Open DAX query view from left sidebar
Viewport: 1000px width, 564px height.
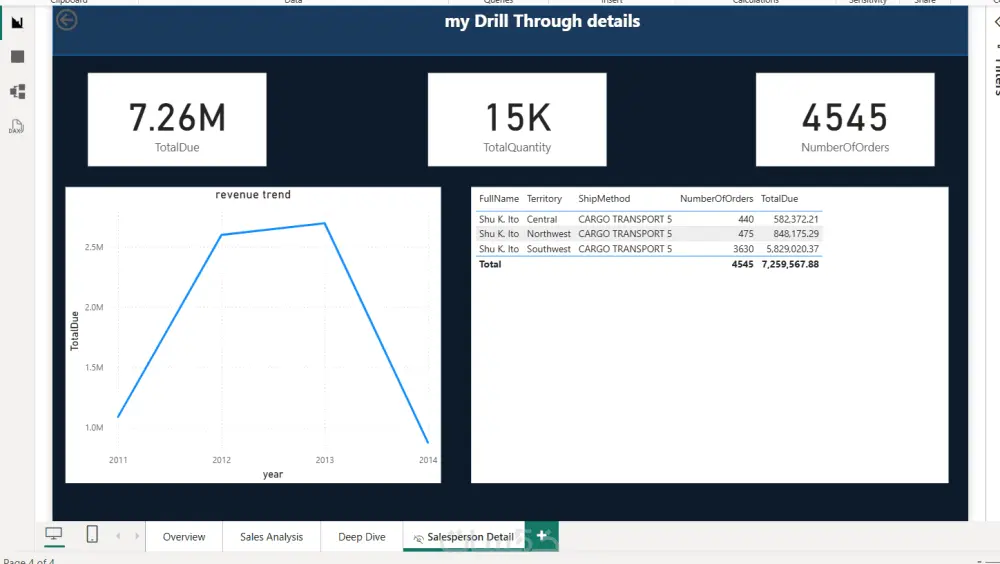point(16,126)
